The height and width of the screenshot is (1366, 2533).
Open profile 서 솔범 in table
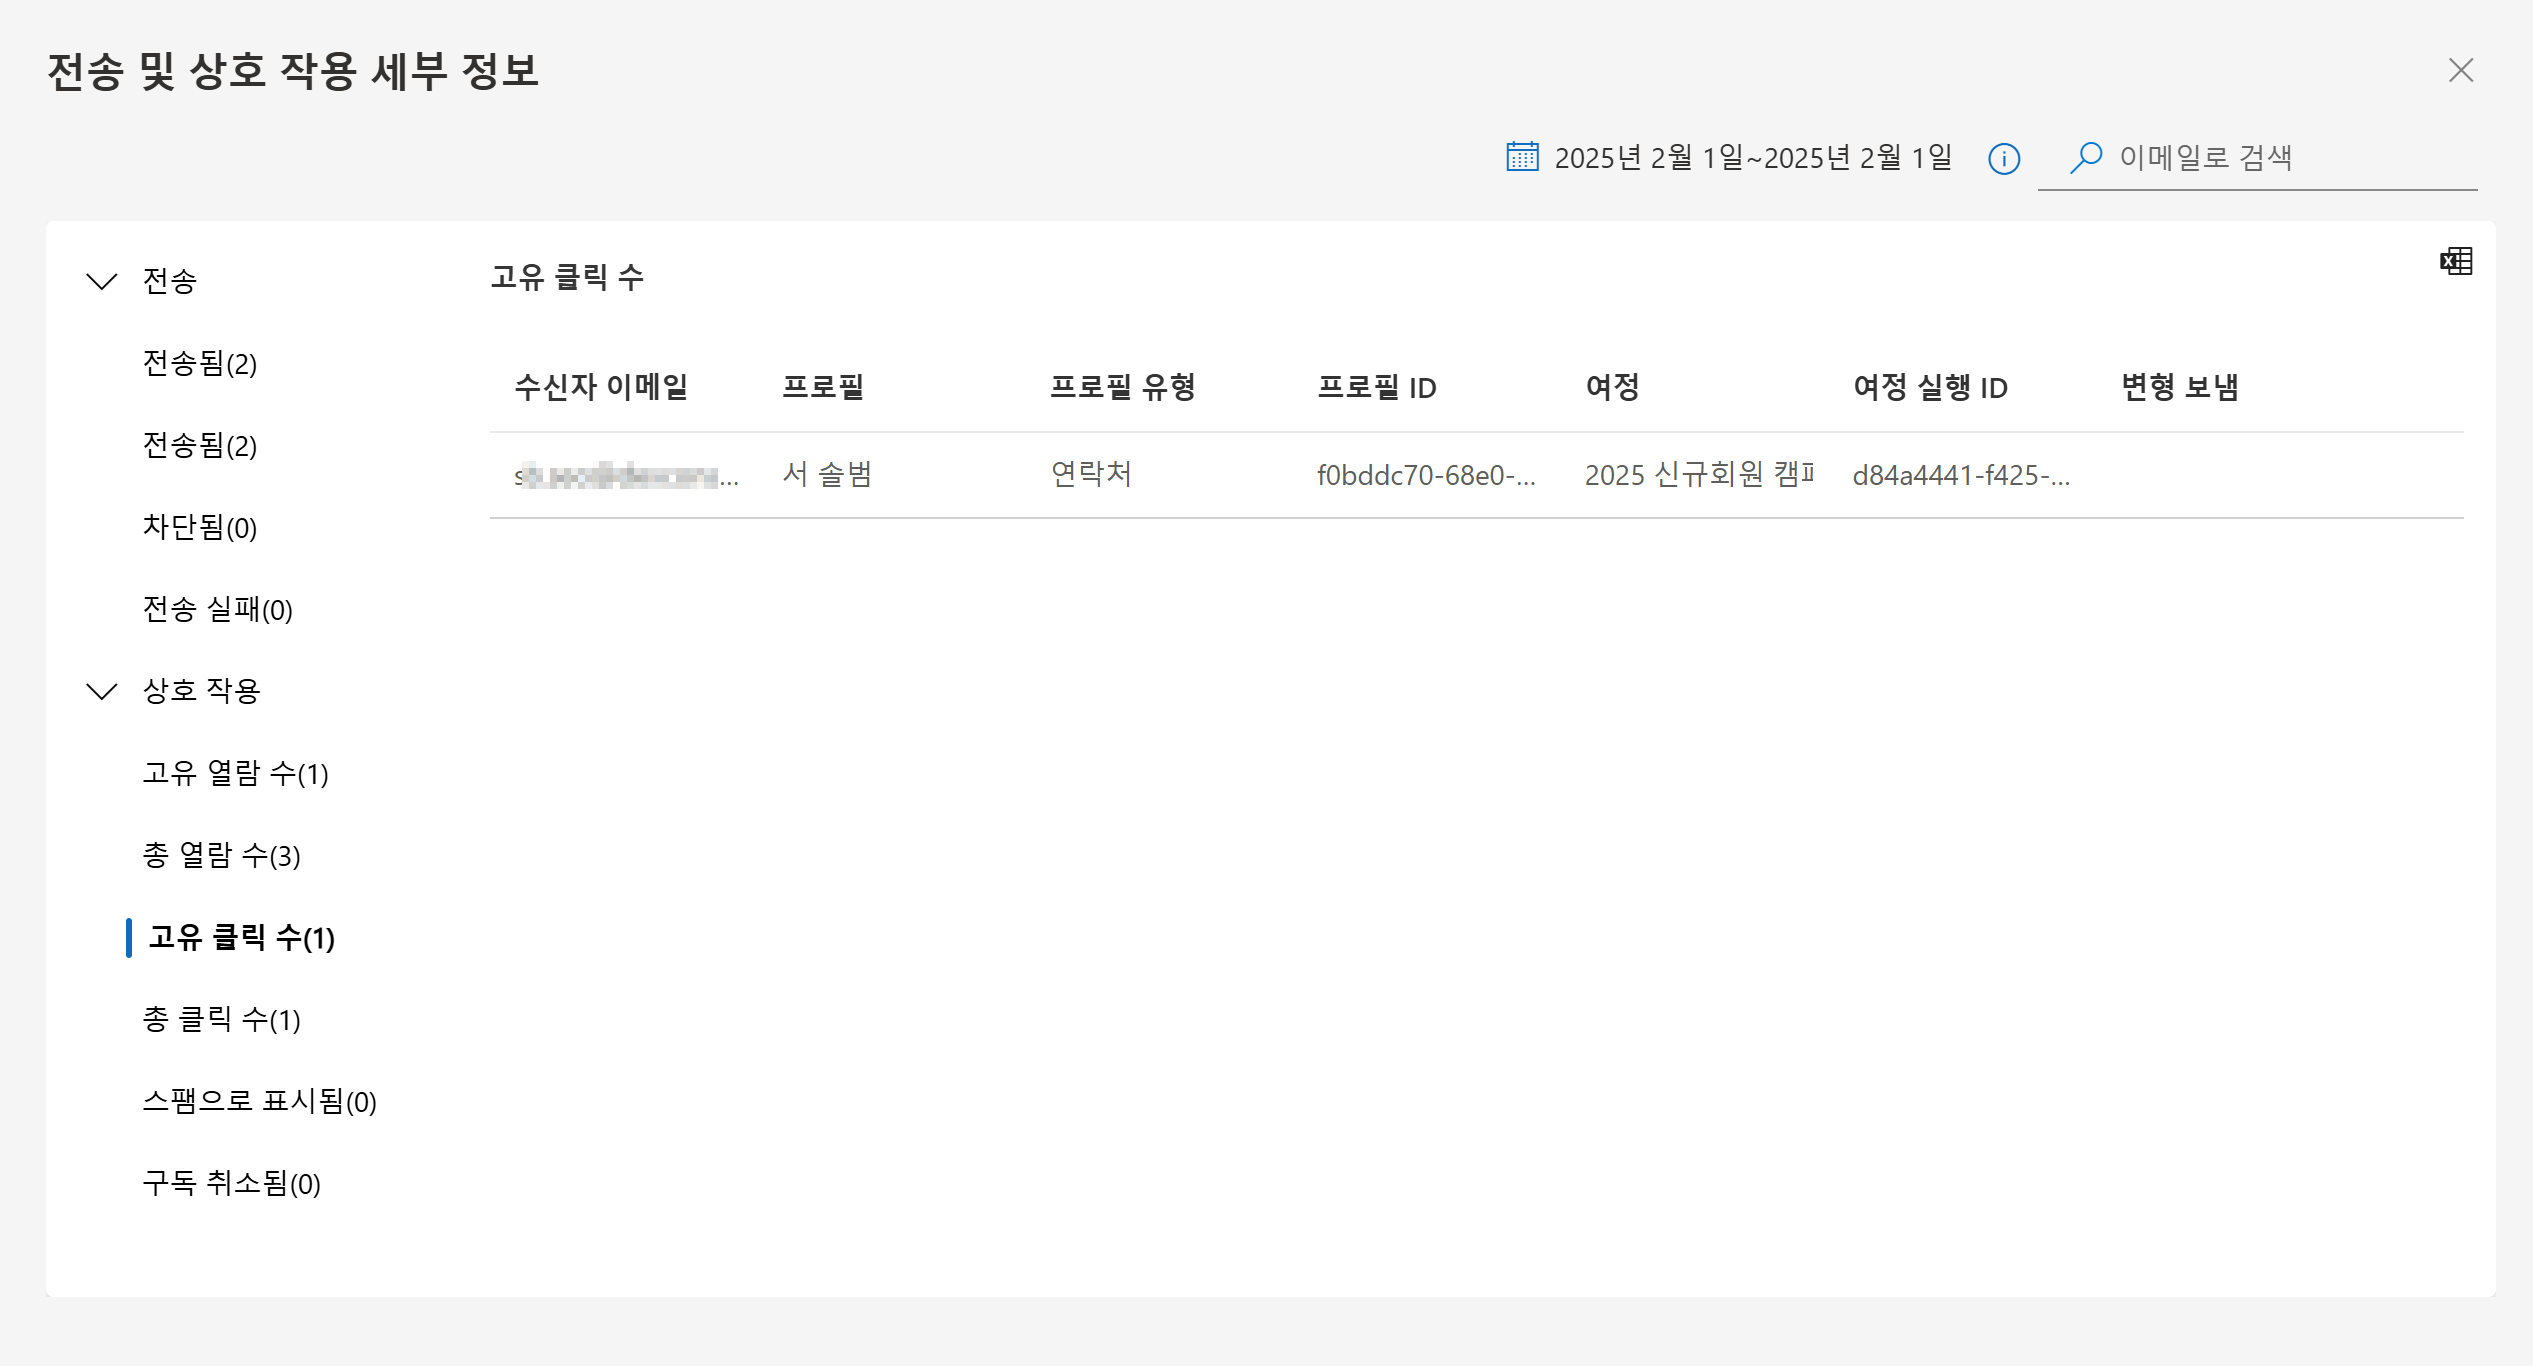click(827, 474)
